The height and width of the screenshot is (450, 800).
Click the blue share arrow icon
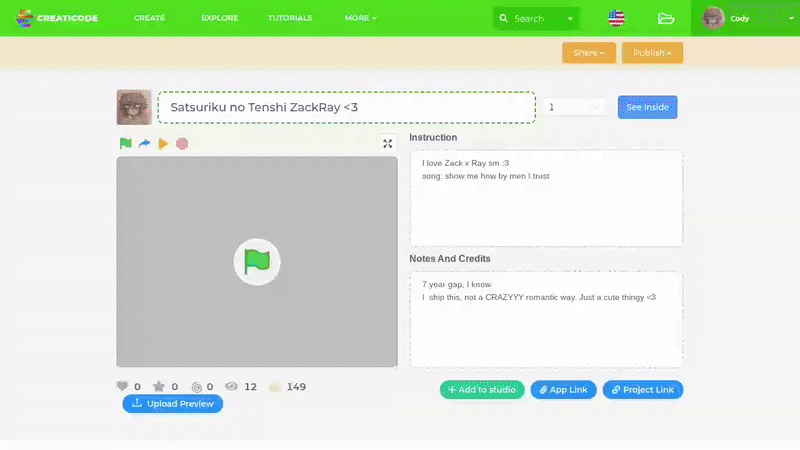(144, 144)
